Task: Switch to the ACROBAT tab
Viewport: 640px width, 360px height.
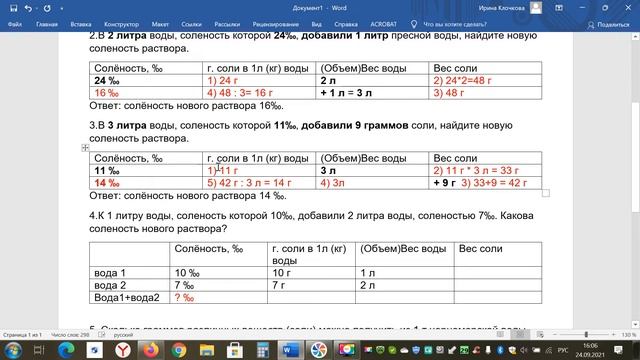Action: [383, 24]
